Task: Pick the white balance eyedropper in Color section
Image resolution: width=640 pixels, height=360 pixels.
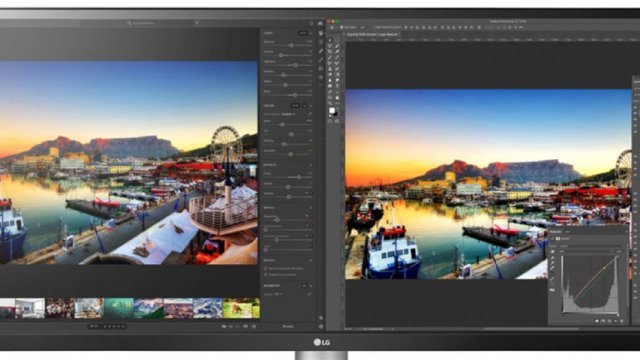Action: (311, 114)
